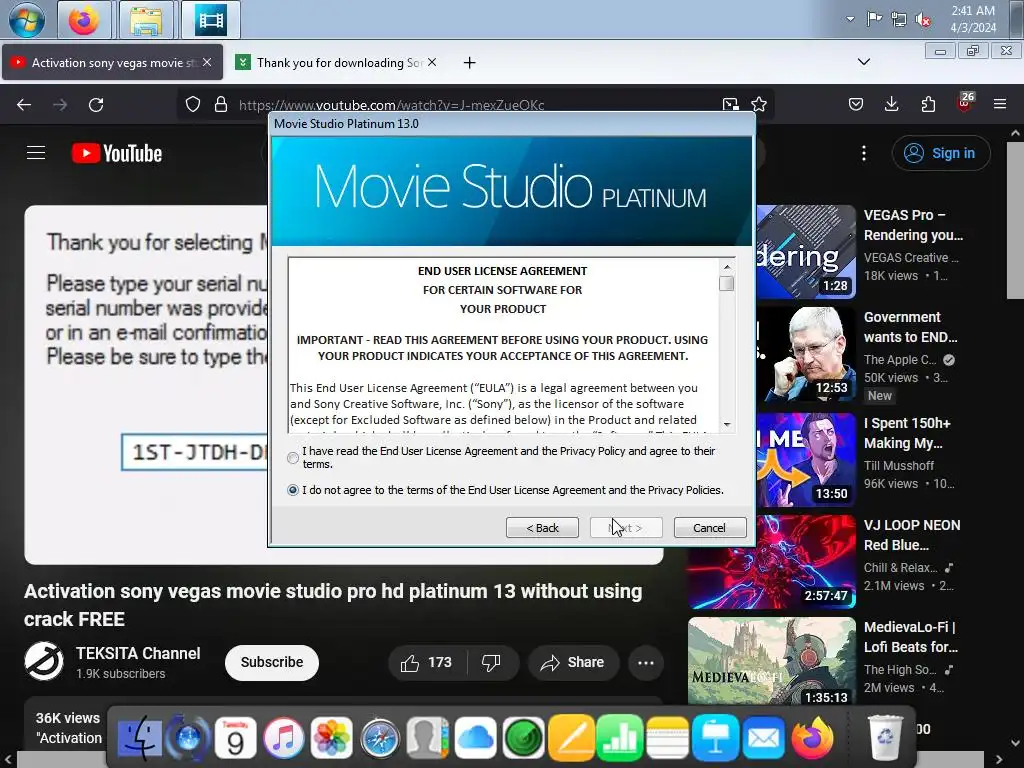Open the Notes app in the dock
This screenshot has height=768, width=1024.
pyautogui.click(x=667, y=739)
